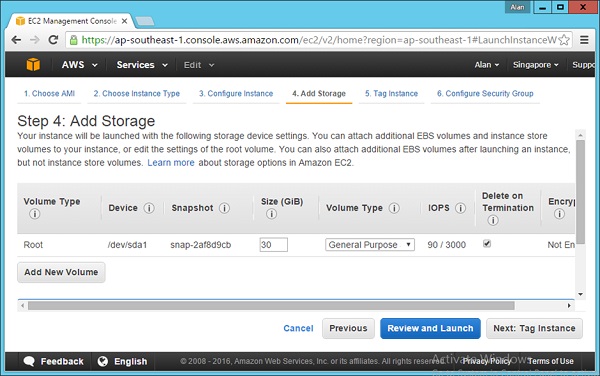Screen dimensions: 600x376
Task: Focus the Size (GiB) input field
Action: click(x=274, y=245)
